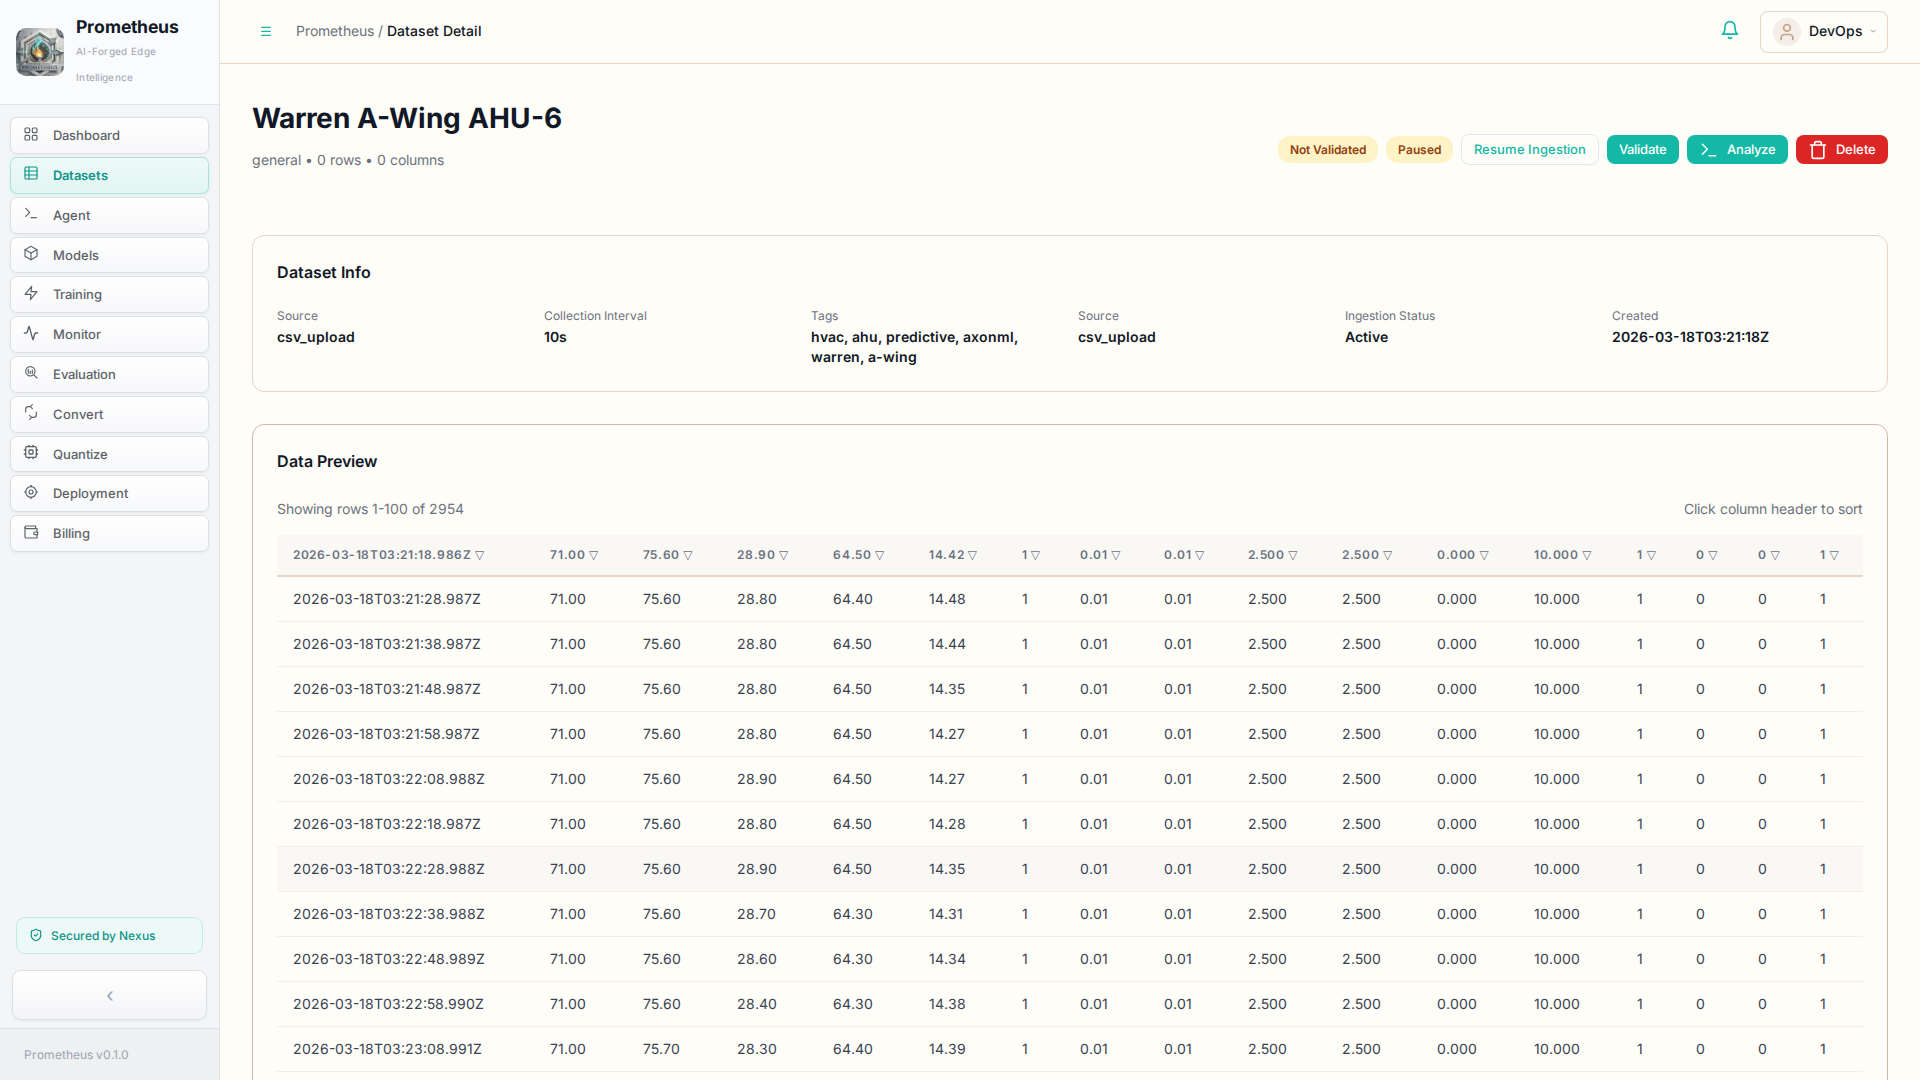Click the Models cube icon in sidebar
Screen dimensions: 1920x1080
(31, 254)
